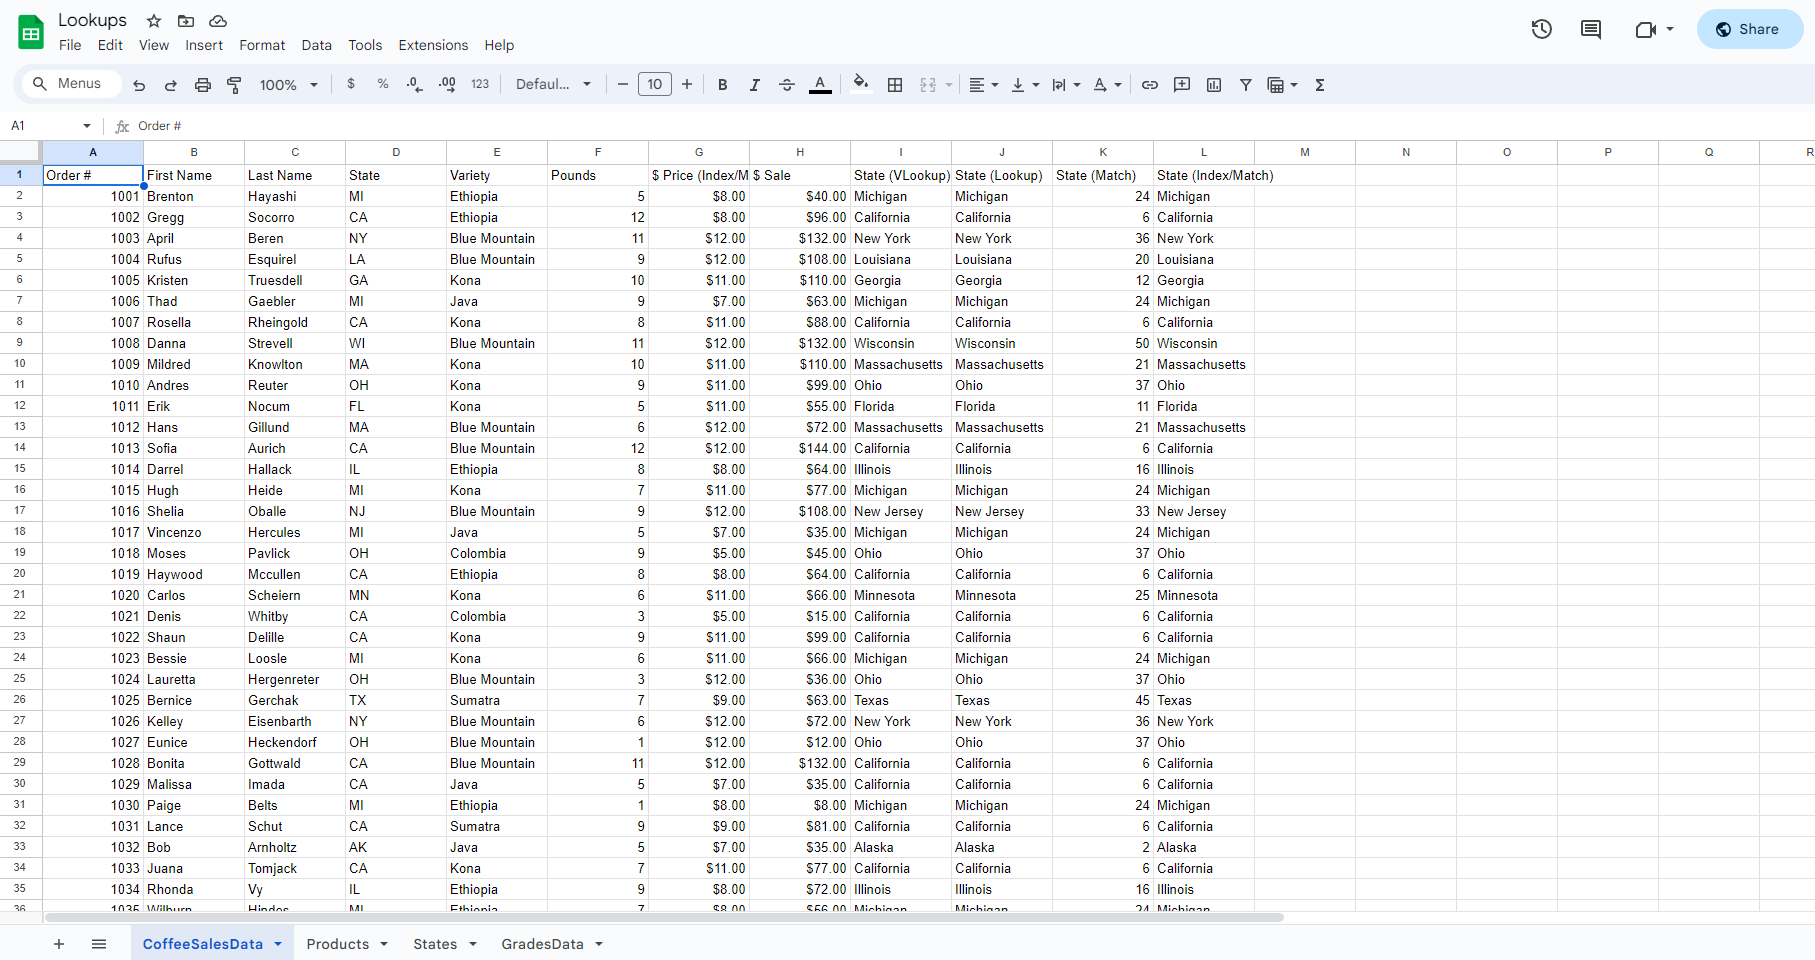Switch to the Products sheet tab
The image size is (1815, 960).
pyautogui.click(x=347, y=944)
